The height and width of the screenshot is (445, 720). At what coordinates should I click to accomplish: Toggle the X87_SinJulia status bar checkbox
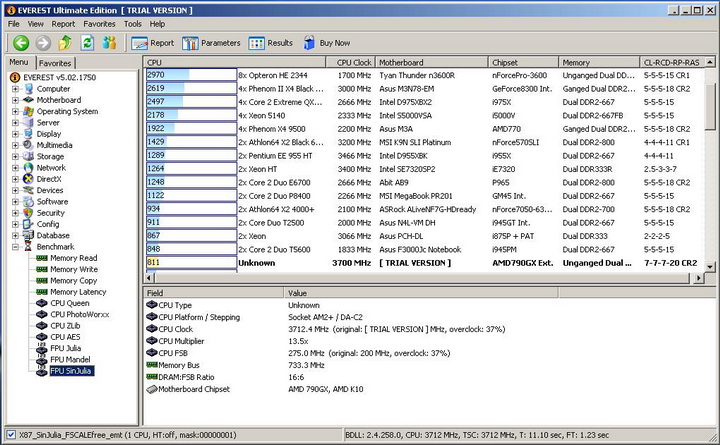pyautogui.click(x=11, y=434)
